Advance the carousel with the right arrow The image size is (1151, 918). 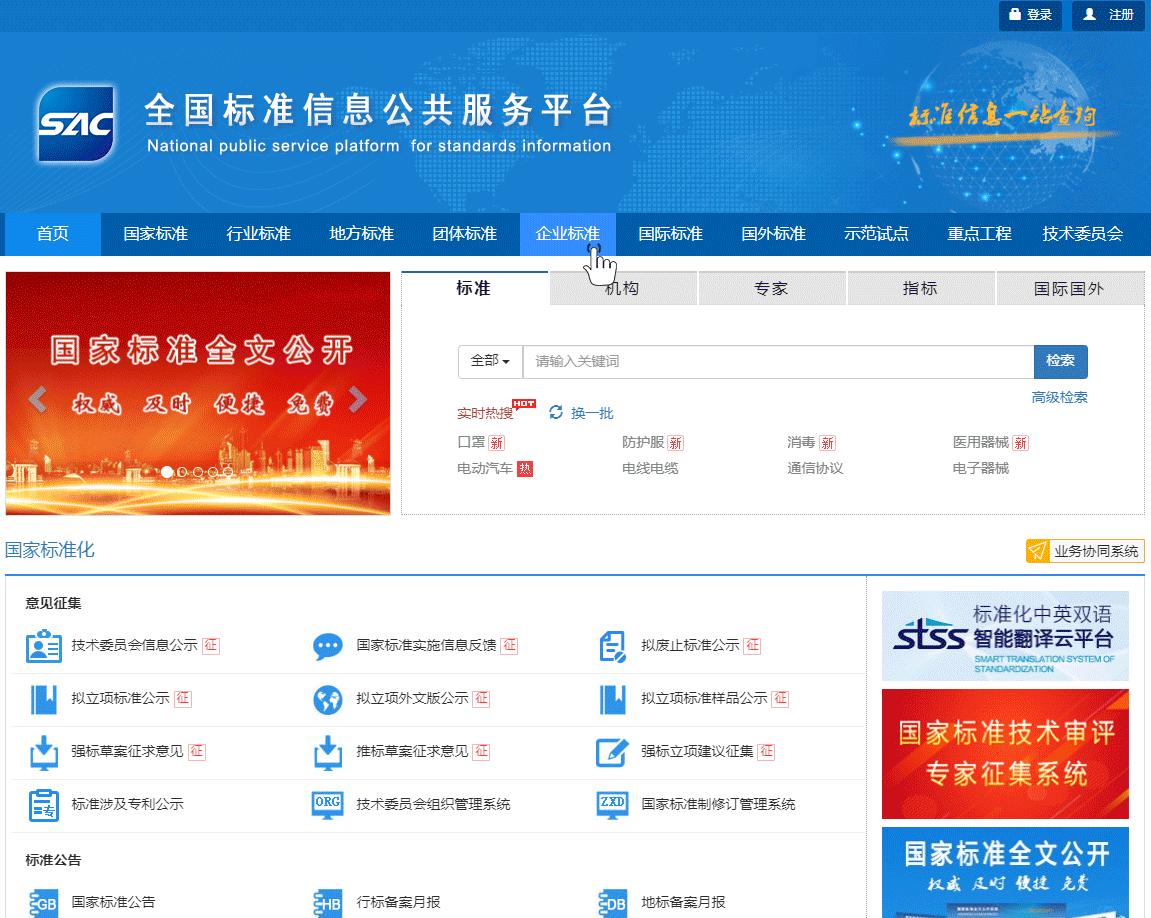pyautogui.click(x=358, y=398)
